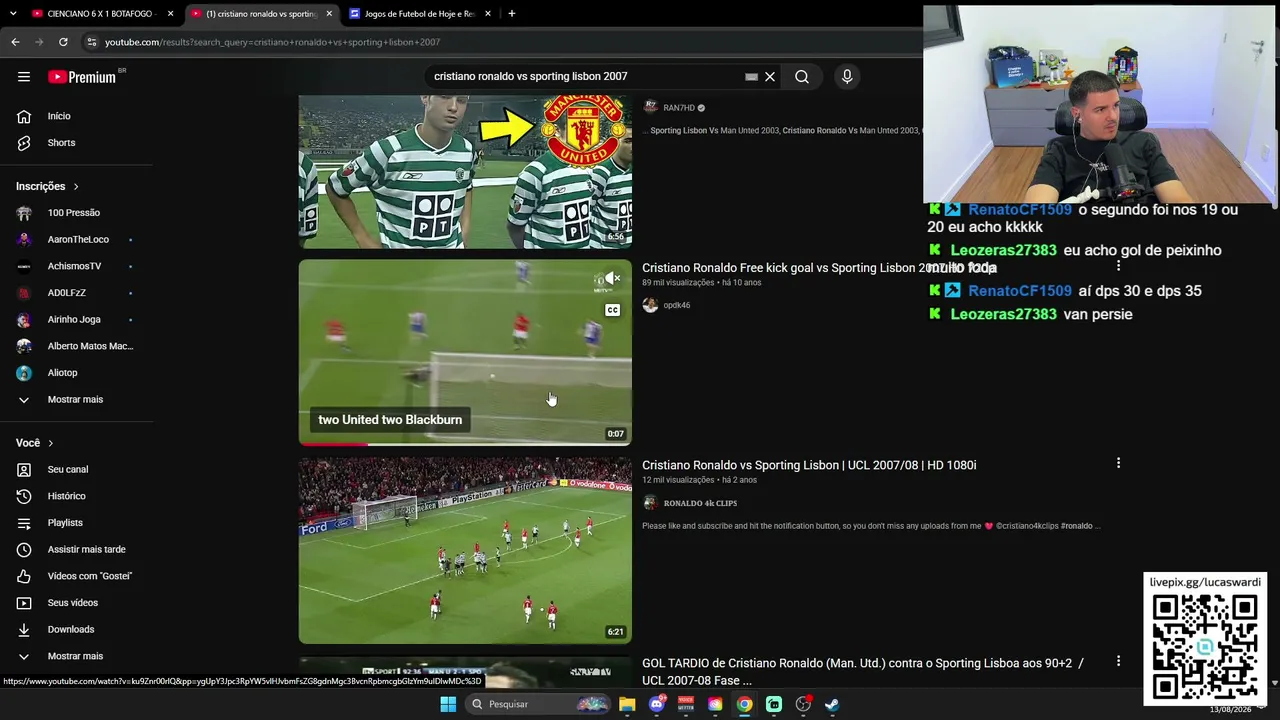Expand the Você section with Mostrar mais
The height and width of the screenshot is (720, 1280).
76,656
